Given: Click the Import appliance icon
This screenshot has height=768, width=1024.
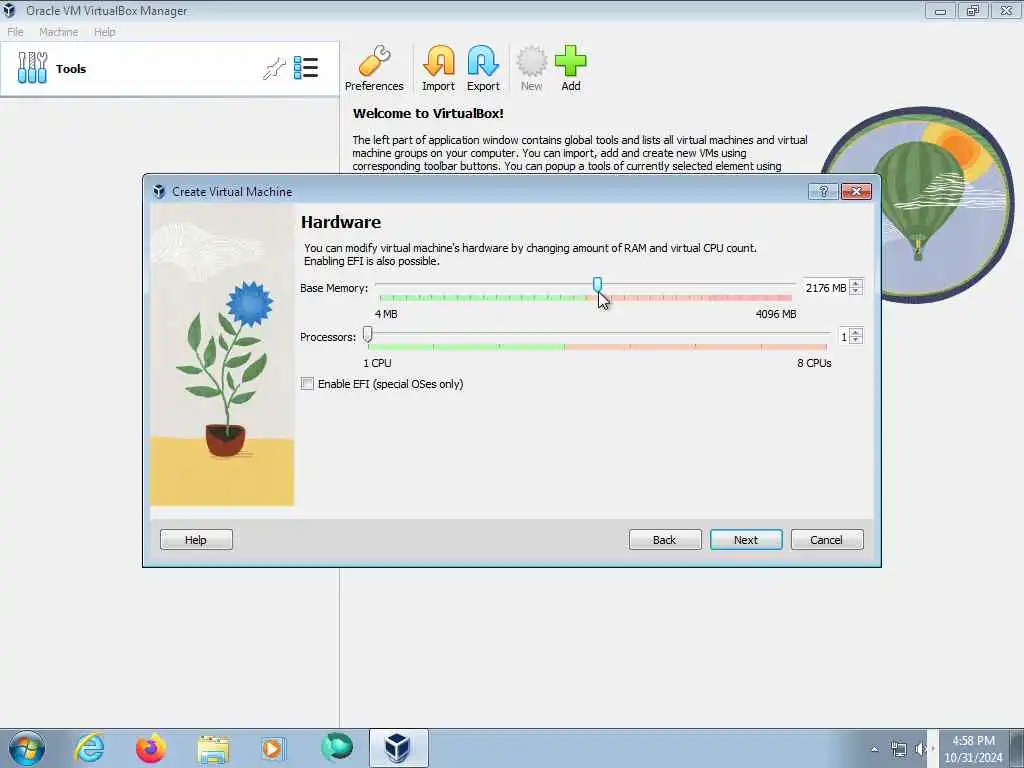Looking at the screenshot, I should coord(438,69).
